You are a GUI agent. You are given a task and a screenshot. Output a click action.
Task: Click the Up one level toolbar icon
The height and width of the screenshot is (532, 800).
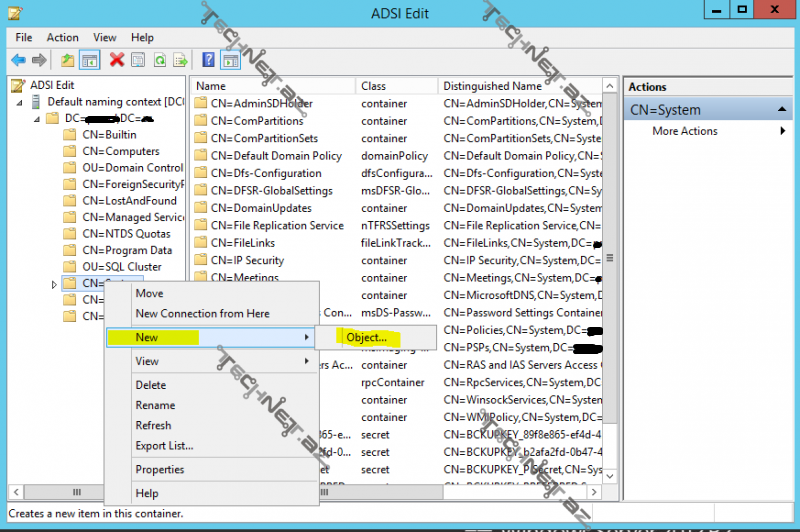67,60
